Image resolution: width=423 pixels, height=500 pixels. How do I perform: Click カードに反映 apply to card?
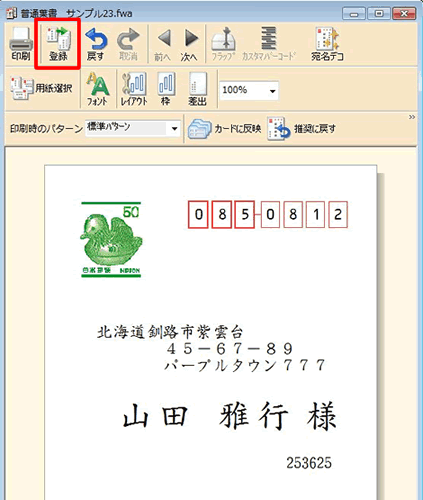click(225, 129)
